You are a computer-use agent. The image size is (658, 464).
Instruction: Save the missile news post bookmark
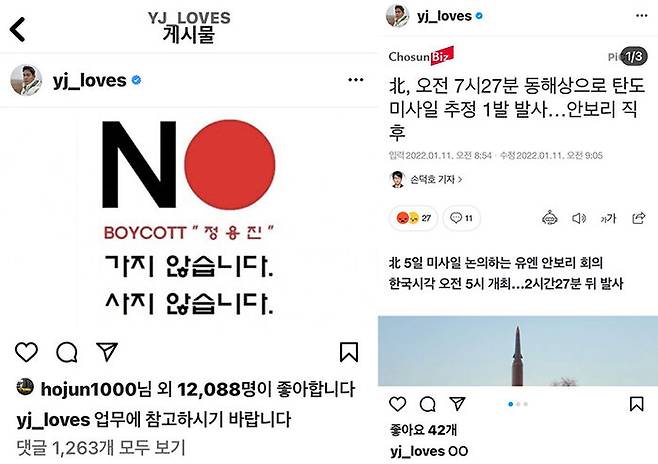tap(636, 404)
